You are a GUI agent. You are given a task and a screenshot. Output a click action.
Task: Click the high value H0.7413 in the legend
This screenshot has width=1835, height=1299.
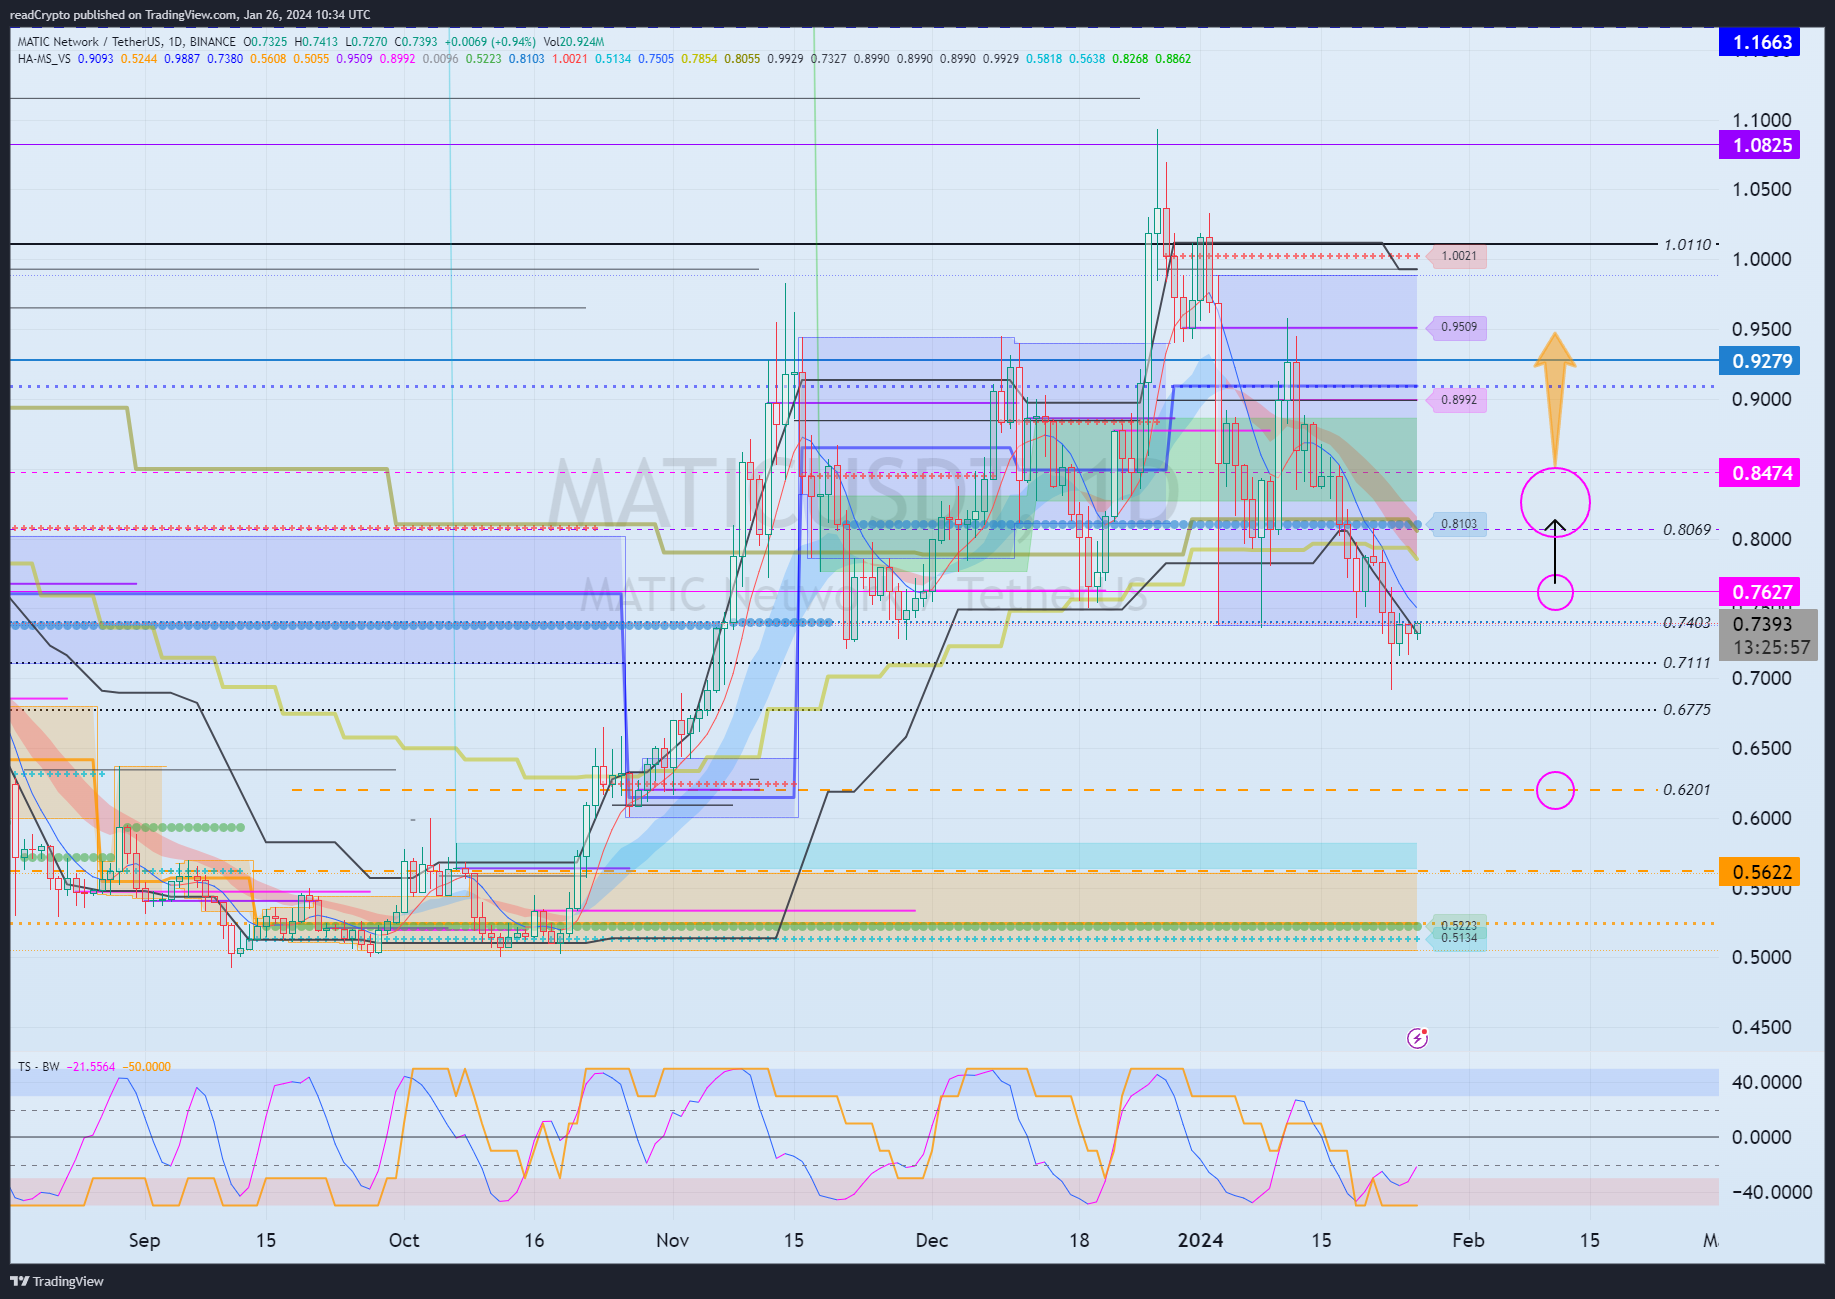(316, 42)
